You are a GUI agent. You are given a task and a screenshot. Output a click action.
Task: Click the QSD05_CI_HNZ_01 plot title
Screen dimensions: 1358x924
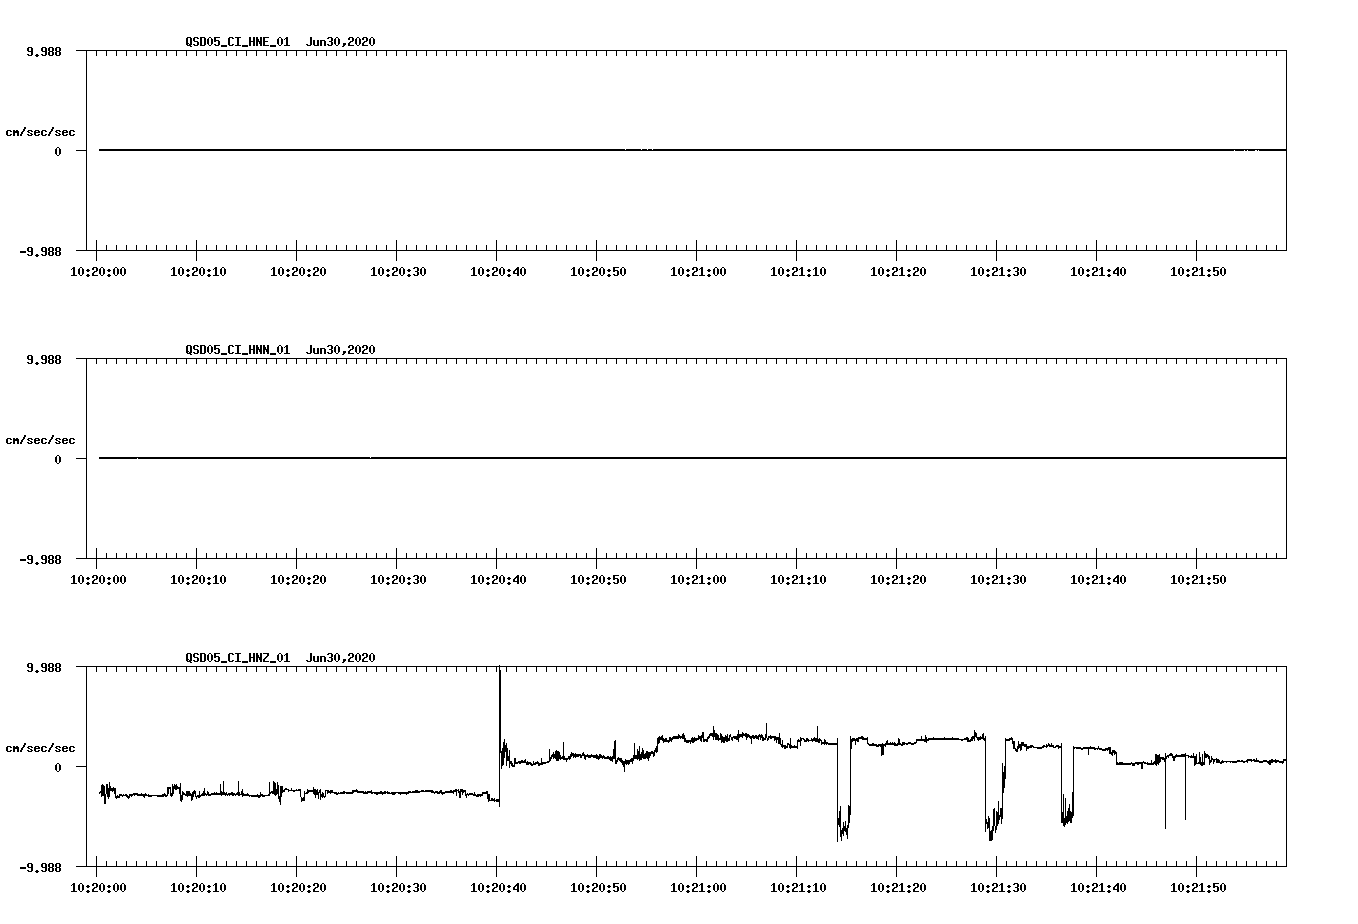(280, 658)
